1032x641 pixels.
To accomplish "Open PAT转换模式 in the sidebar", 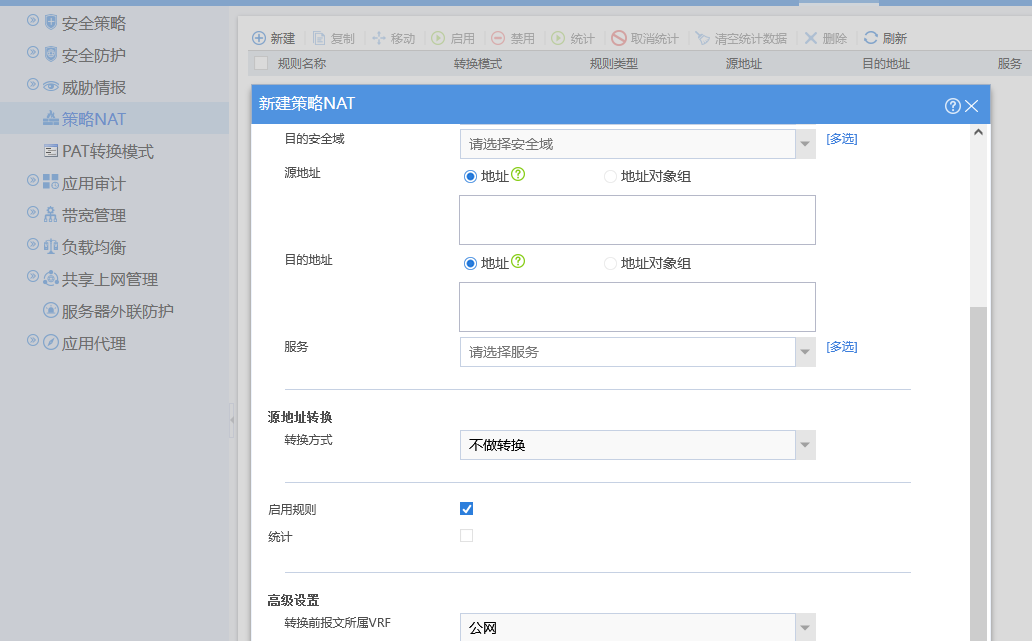I will pyautogui.click(x=107, y=151).
